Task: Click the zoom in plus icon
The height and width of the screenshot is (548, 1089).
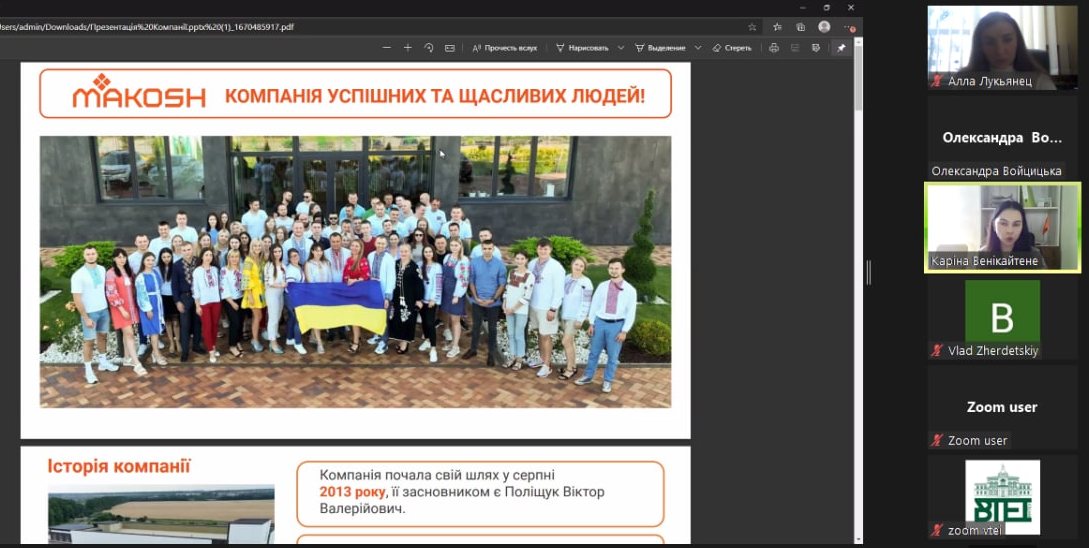Action: 407,48
